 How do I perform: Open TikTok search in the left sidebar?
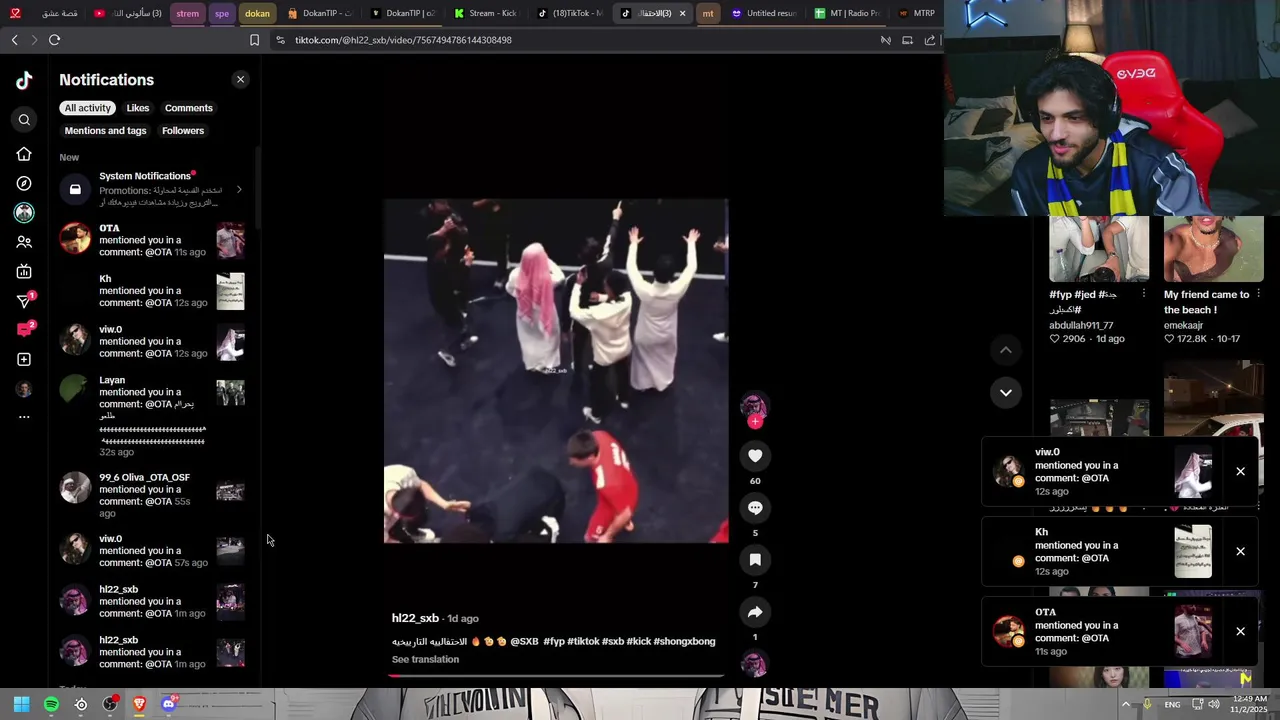click(x=24, y=120)
